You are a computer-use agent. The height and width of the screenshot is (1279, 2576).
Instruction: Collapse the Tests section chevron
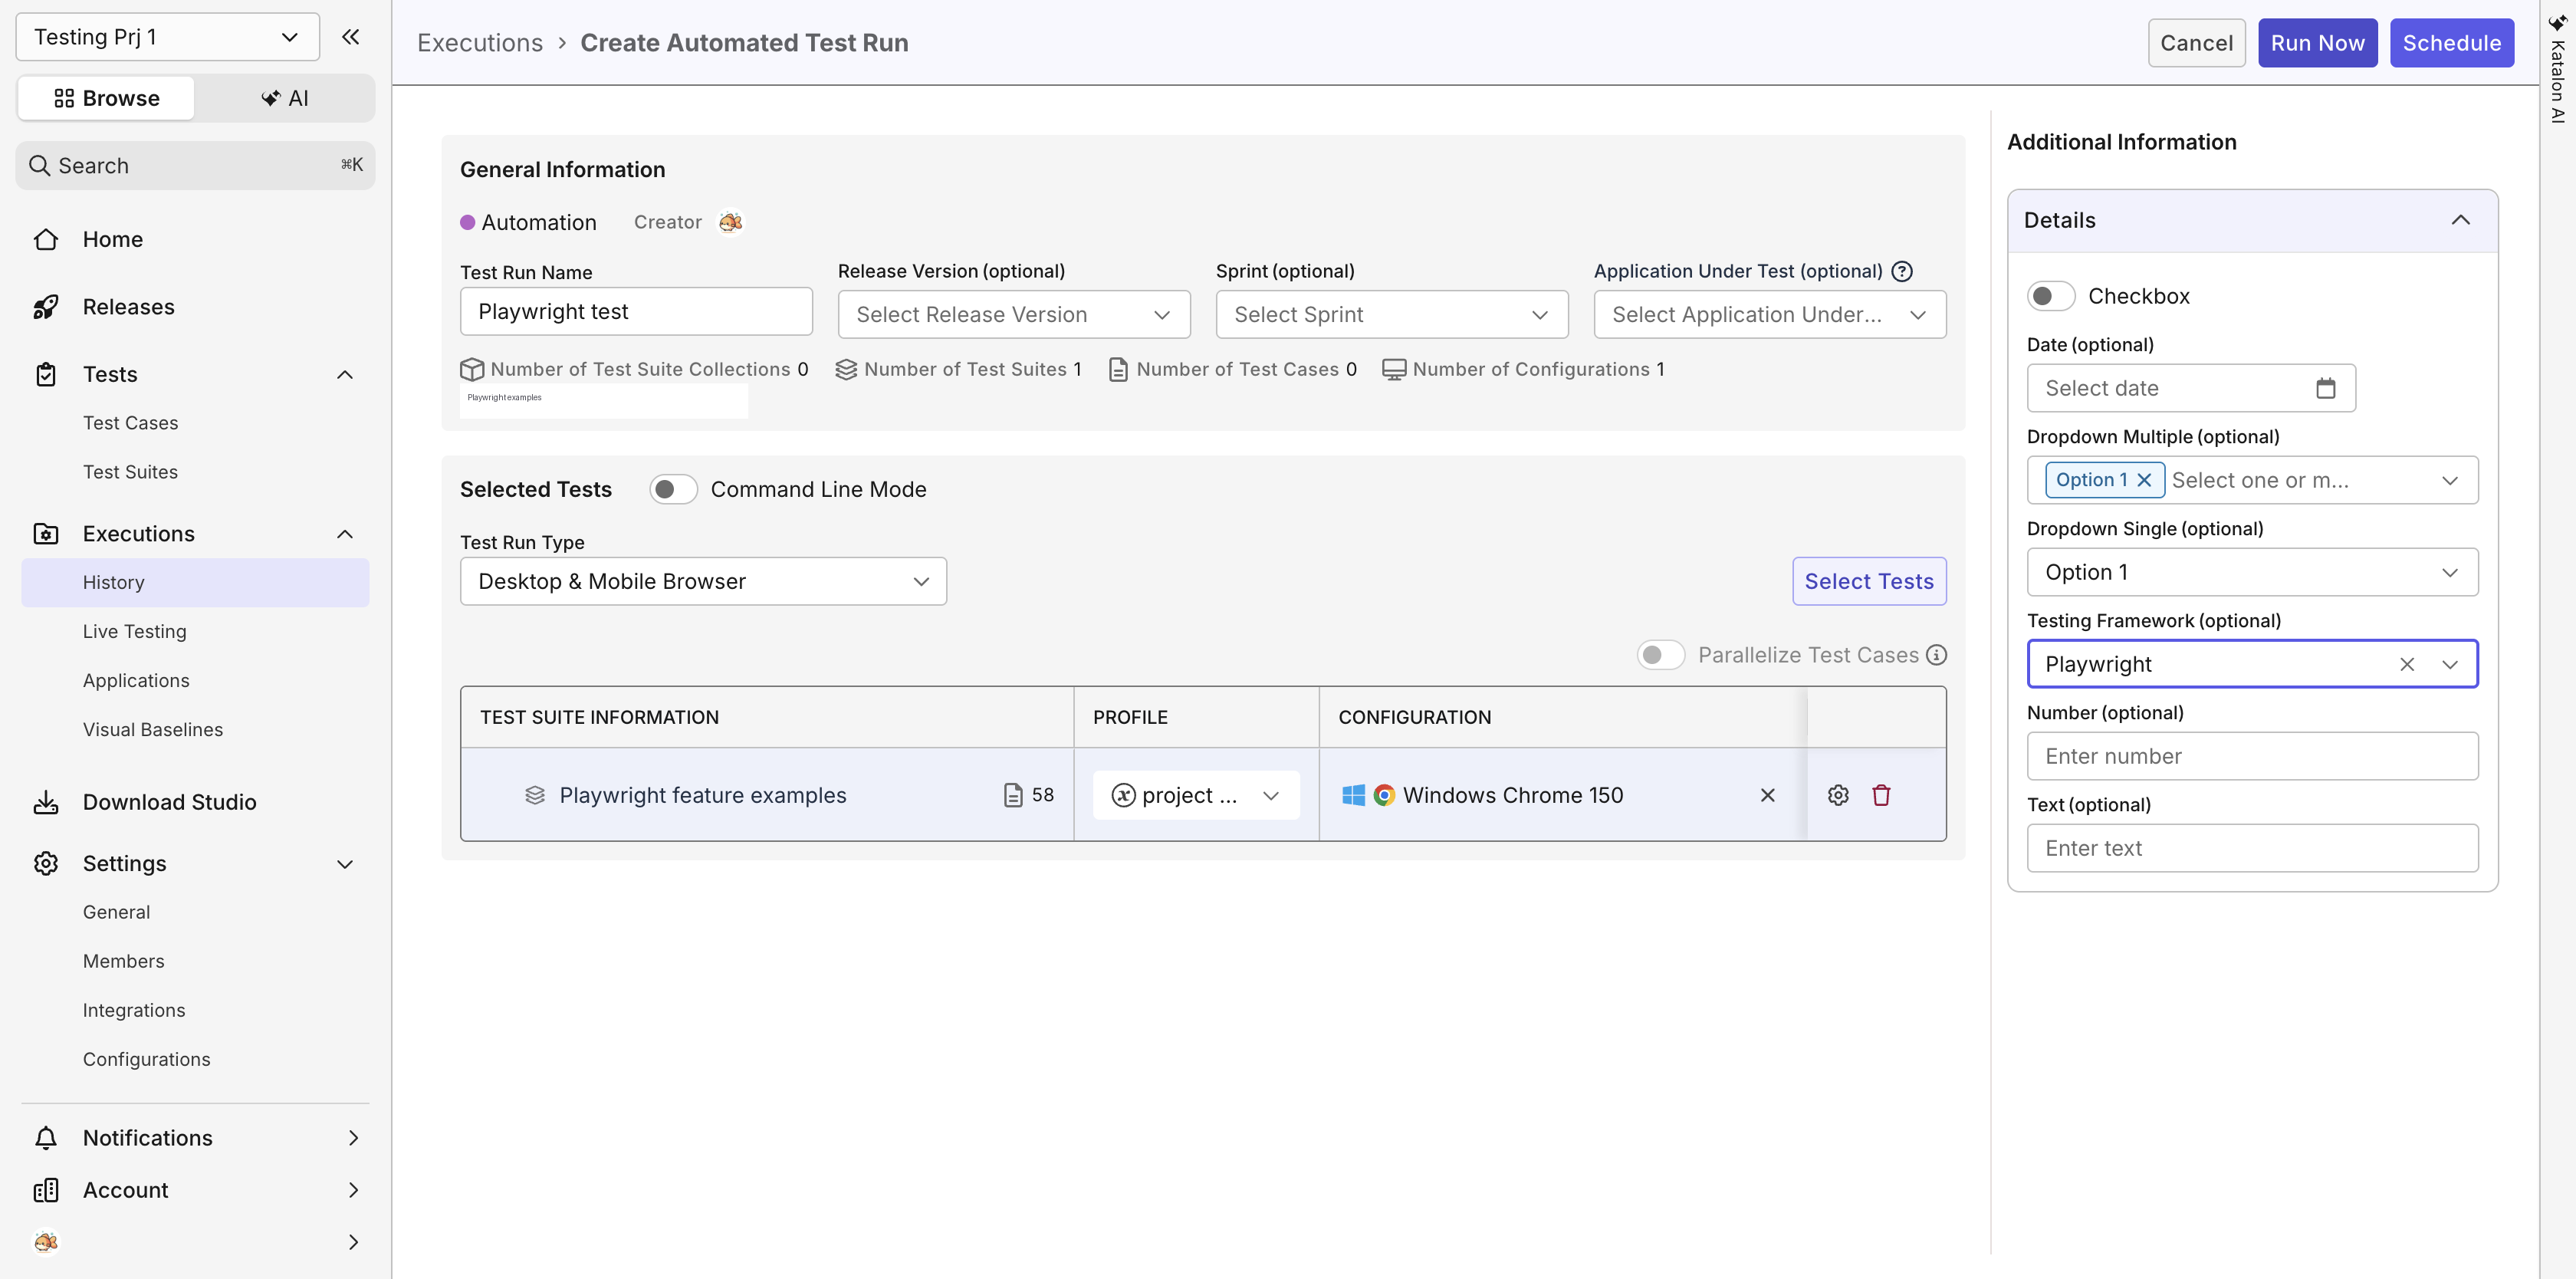[x=345, y=375]
